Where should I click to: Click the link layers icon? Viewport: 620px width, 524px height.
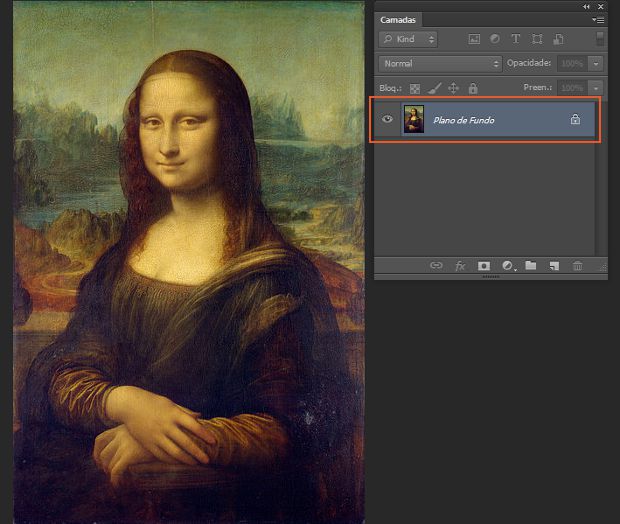[x=436, y=266]
